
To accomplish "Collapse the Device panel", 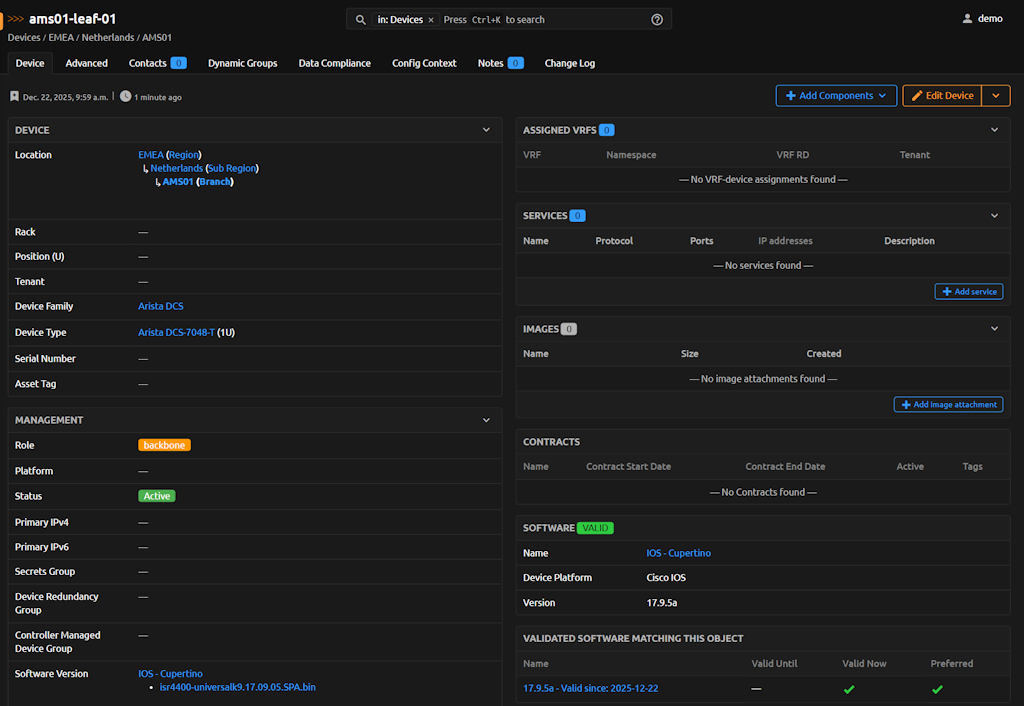I will [486, 130].
